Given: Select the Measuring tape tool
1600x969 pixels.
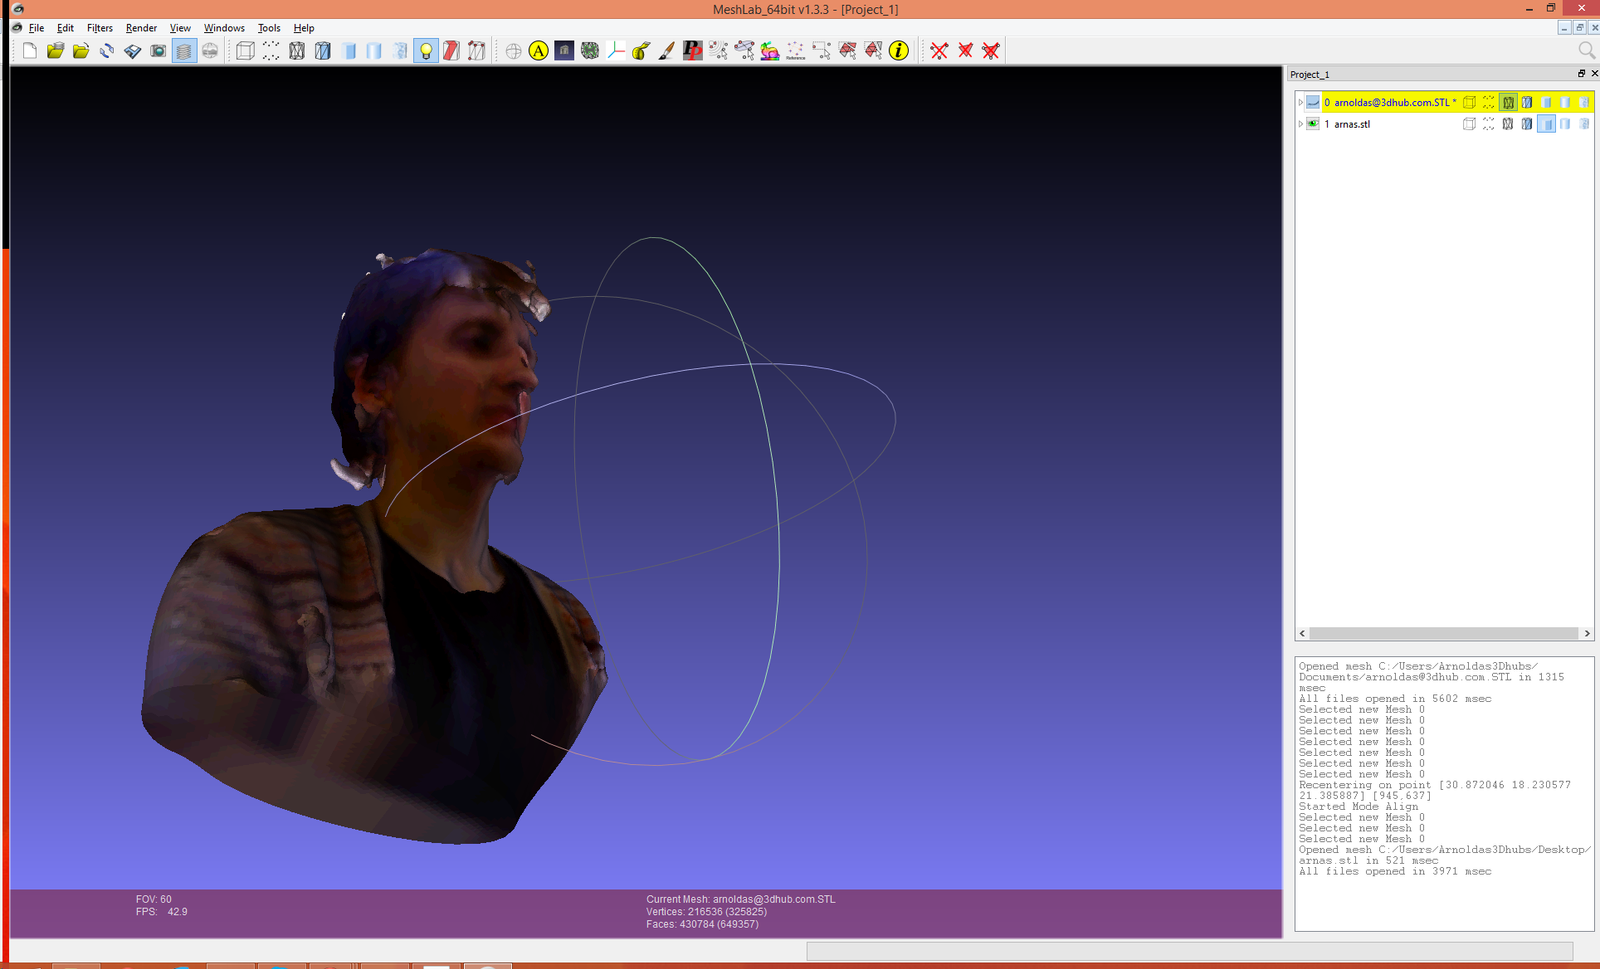Looking at the screenshot, I should (x=641, y=51).
